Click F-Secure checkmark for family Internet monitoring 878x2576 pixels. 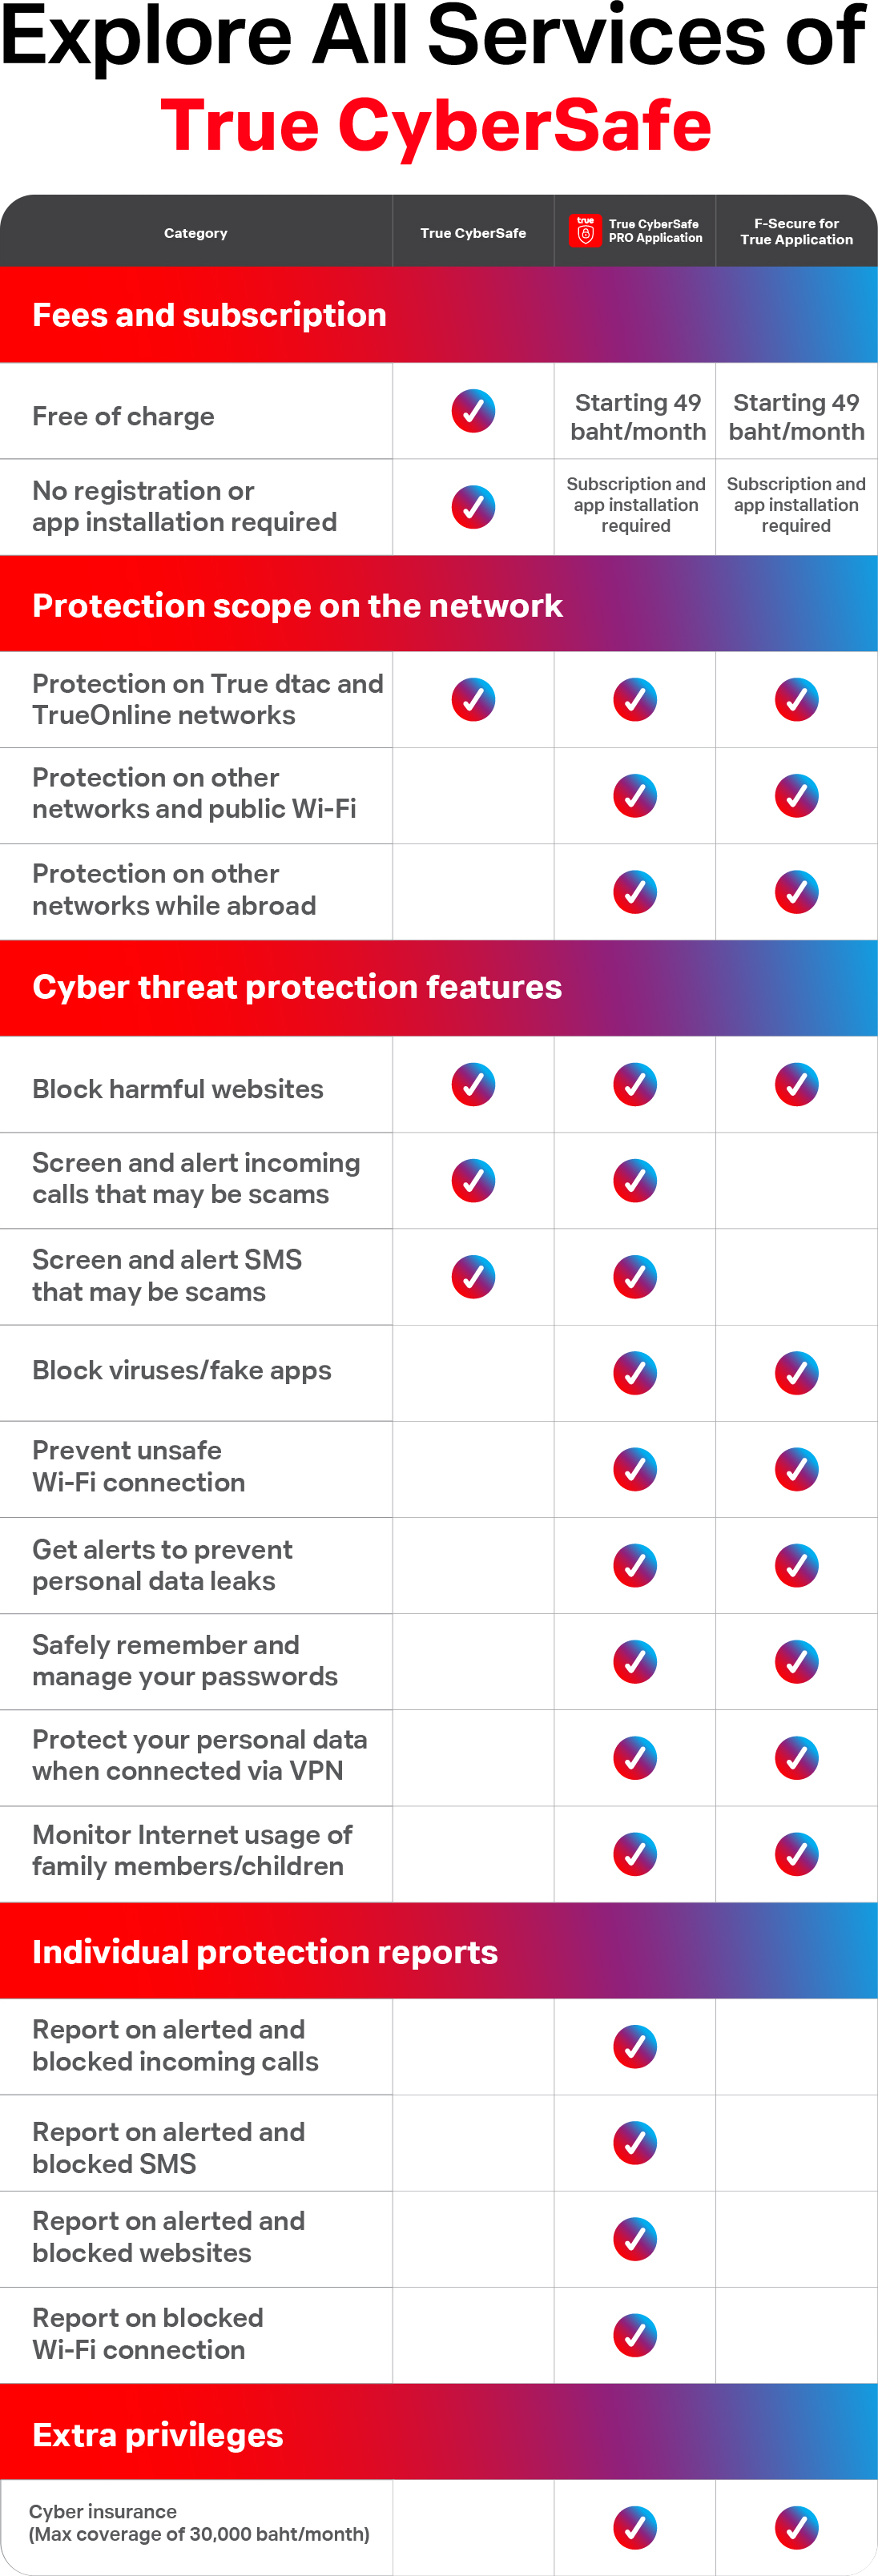pos(796,1854)
